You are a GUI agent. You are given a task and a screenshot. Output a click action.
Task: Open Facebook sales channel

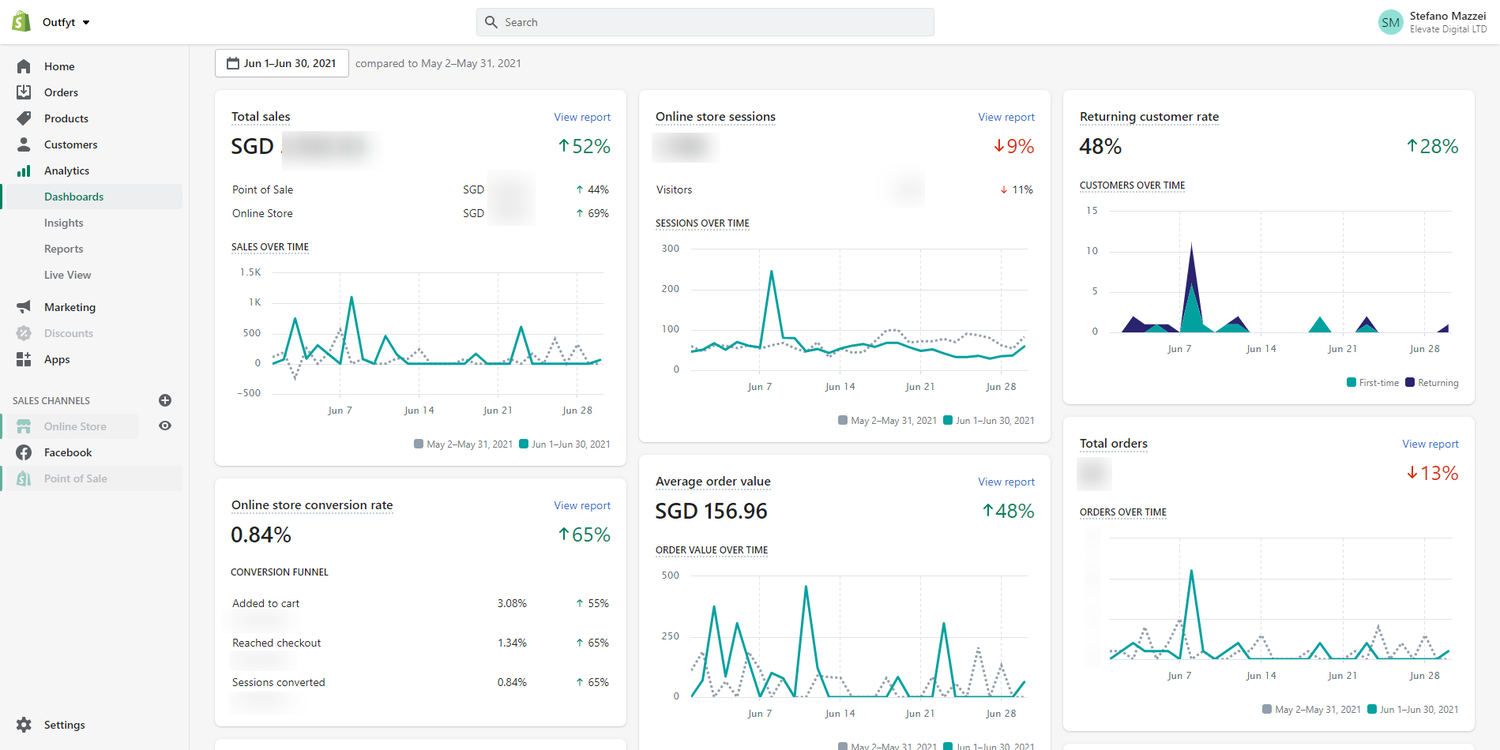coord(68,452)
